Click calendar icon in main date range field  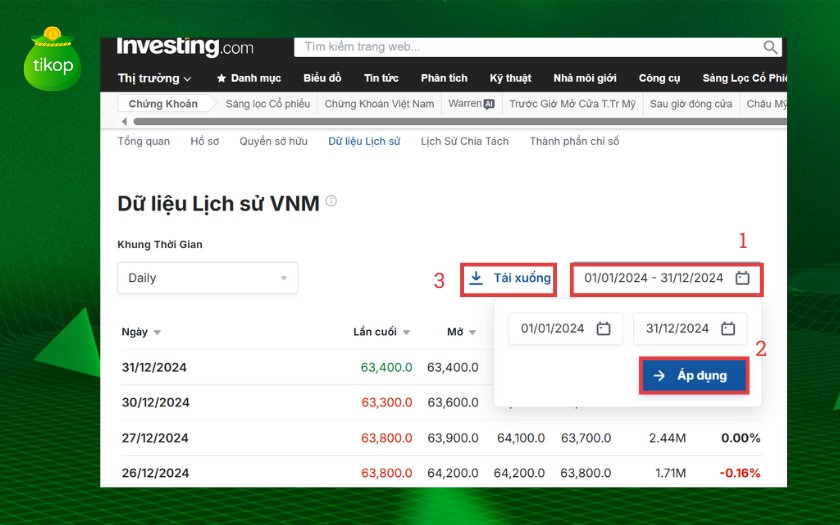click(x=742, y=278)
